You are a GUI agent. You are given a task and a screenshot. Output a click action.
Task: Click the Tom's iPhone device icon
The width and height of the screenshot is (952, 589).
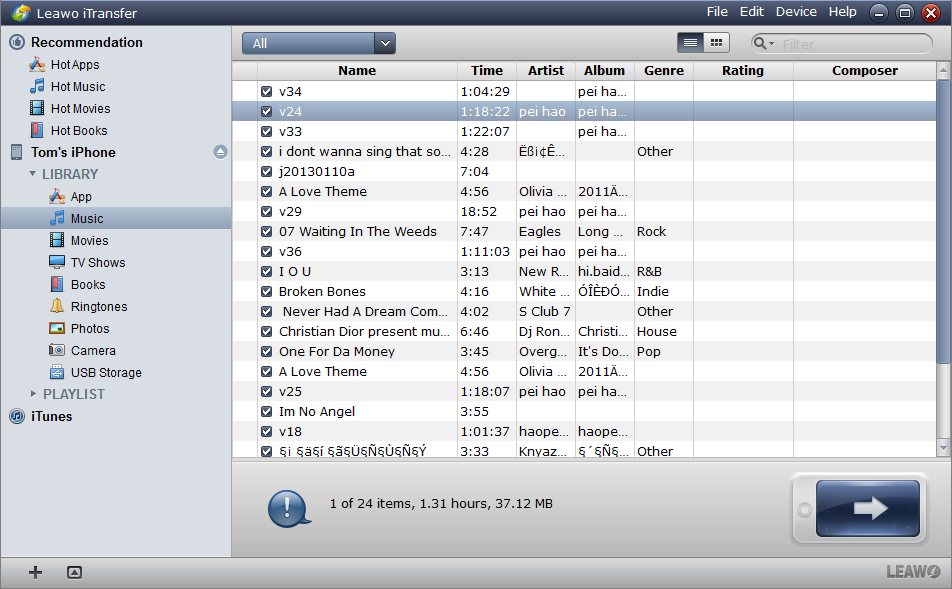[x=16, y=152]
